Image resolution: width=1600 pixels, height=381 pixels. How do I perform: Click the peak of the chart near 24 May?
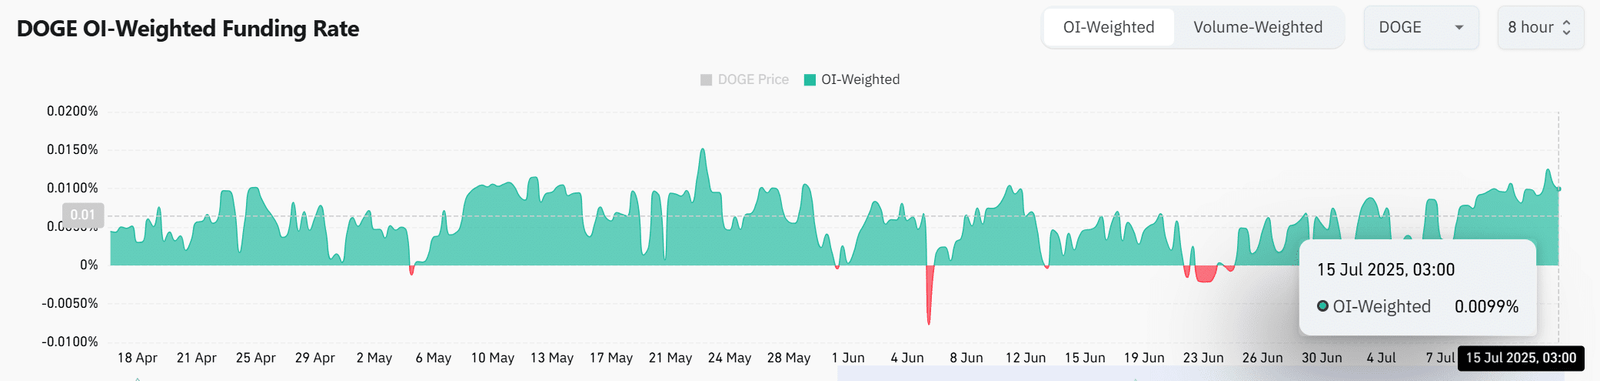click(x=702, y=150)
